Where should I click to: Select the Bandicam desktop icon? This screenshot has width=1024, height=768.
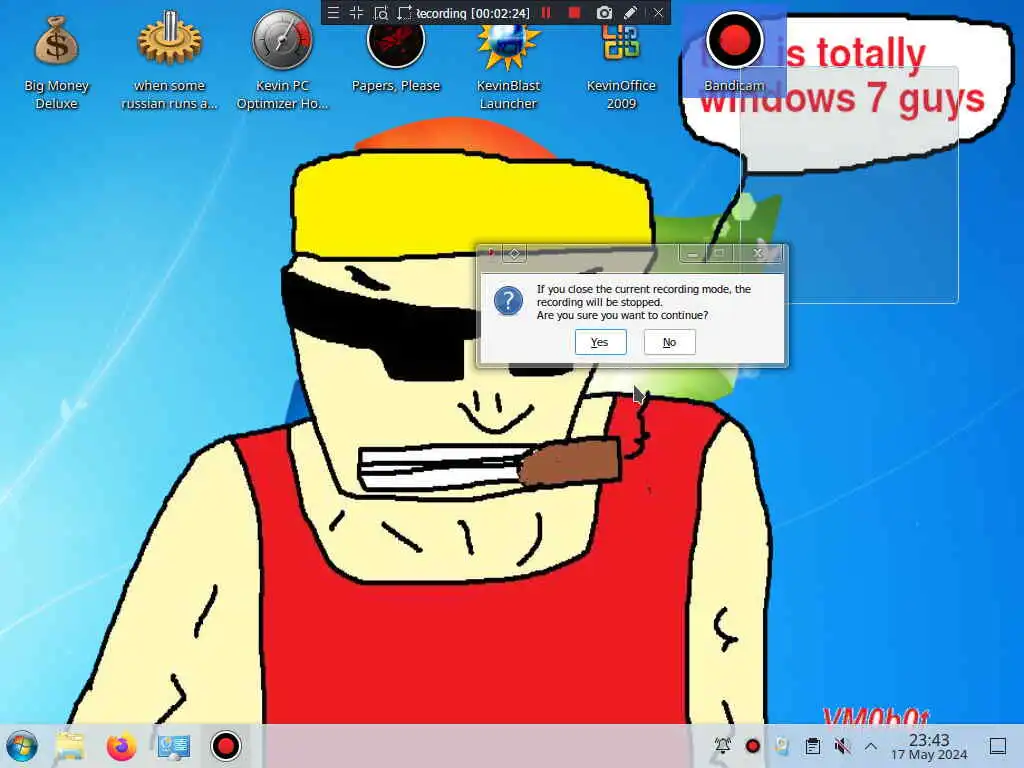[x=734, y=54]
